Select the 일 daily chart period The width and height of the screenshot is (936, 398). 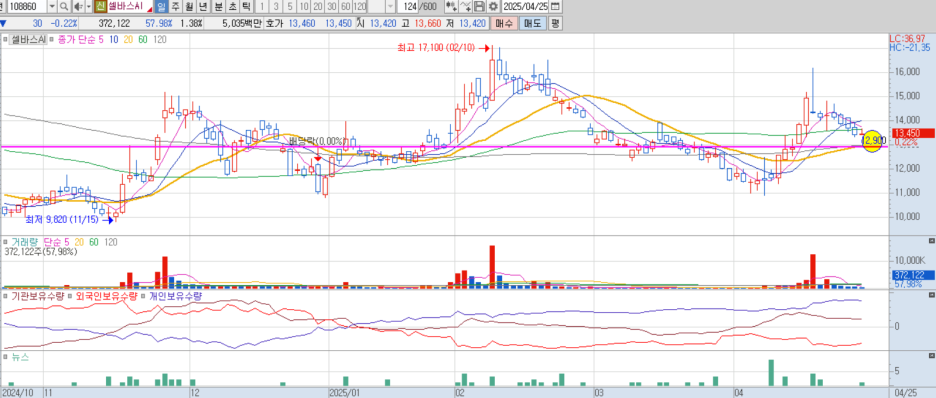pos(161,7)
